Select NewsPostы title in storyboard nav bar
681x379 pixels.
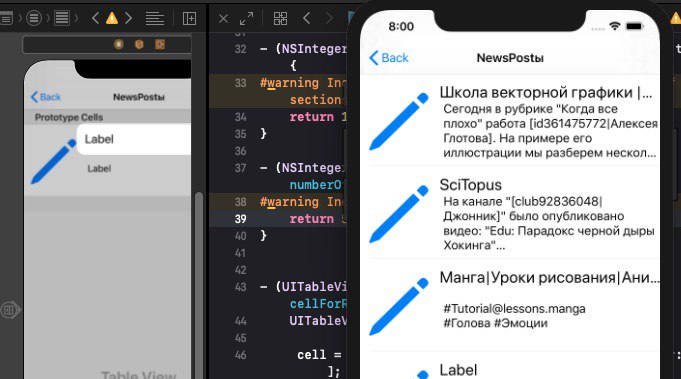click(x=139, y=97)
